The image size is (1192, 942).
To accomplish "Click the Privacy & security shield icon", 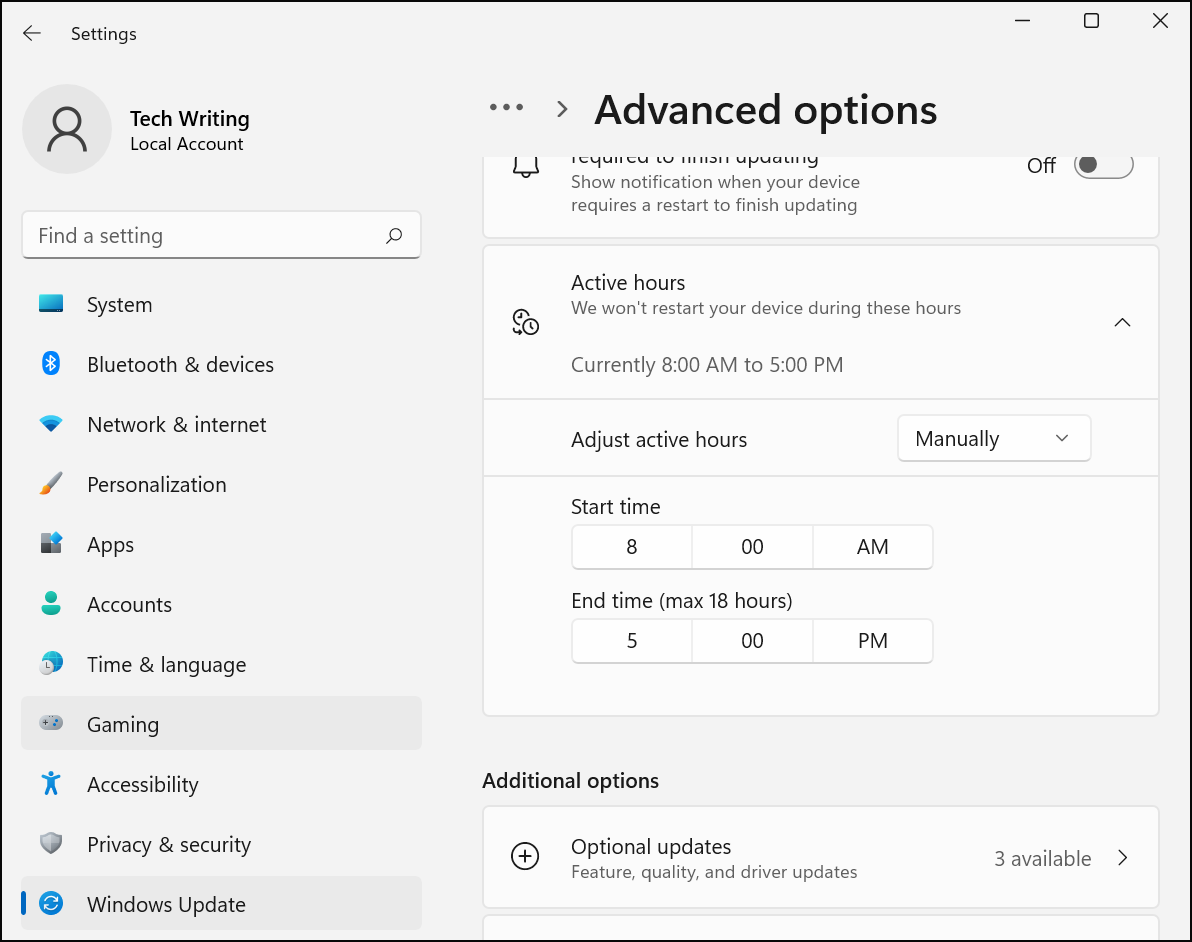I will pos(51,844).
